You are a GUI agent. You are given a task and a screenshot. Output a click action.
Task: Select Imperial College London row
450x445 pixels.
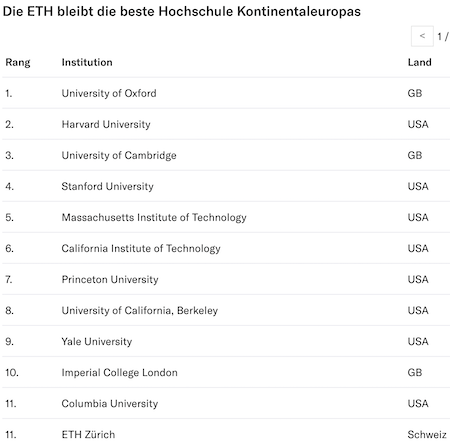pos(226,372)
